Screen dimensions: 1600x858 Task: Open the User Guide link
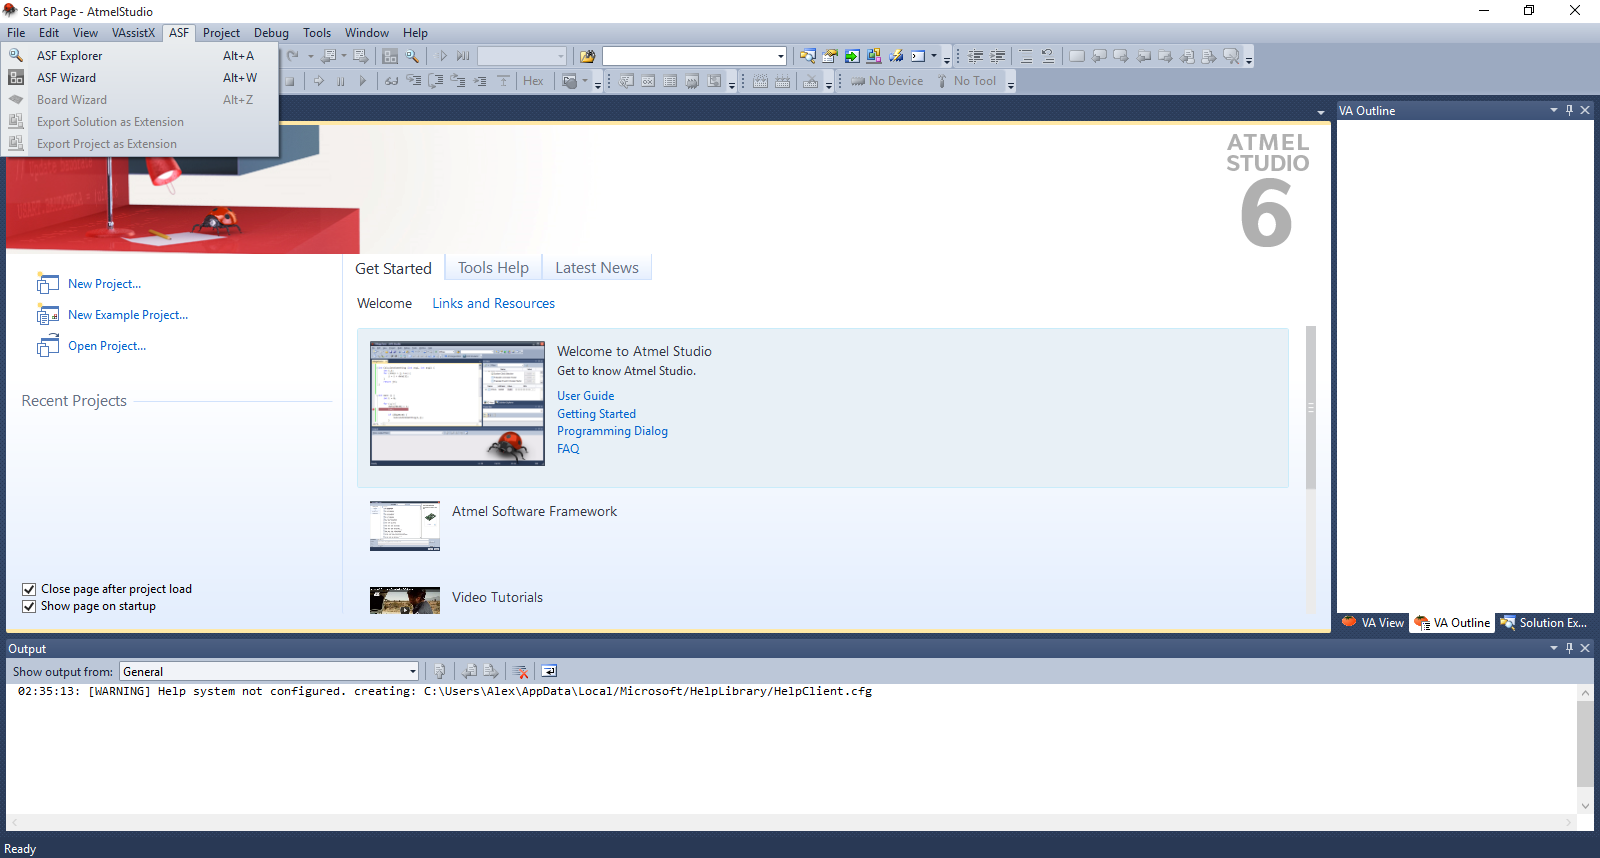coord(585,396)
